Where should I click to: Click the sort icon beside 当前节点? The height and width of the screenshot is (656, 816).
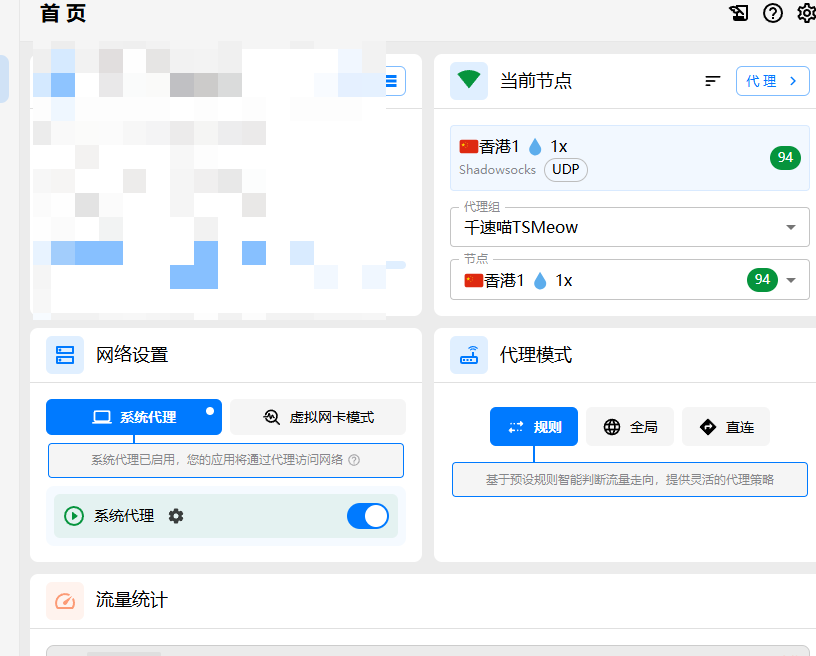[x=713, y=81]
